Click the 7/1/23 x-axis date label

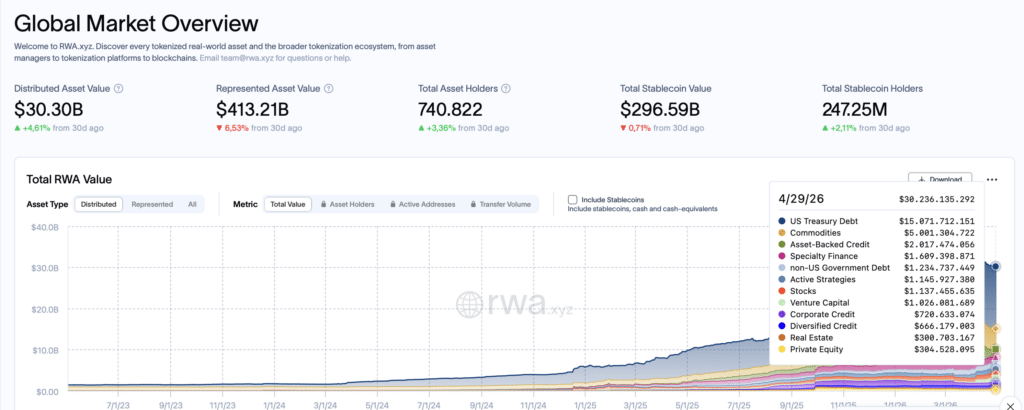coord(120,404)
